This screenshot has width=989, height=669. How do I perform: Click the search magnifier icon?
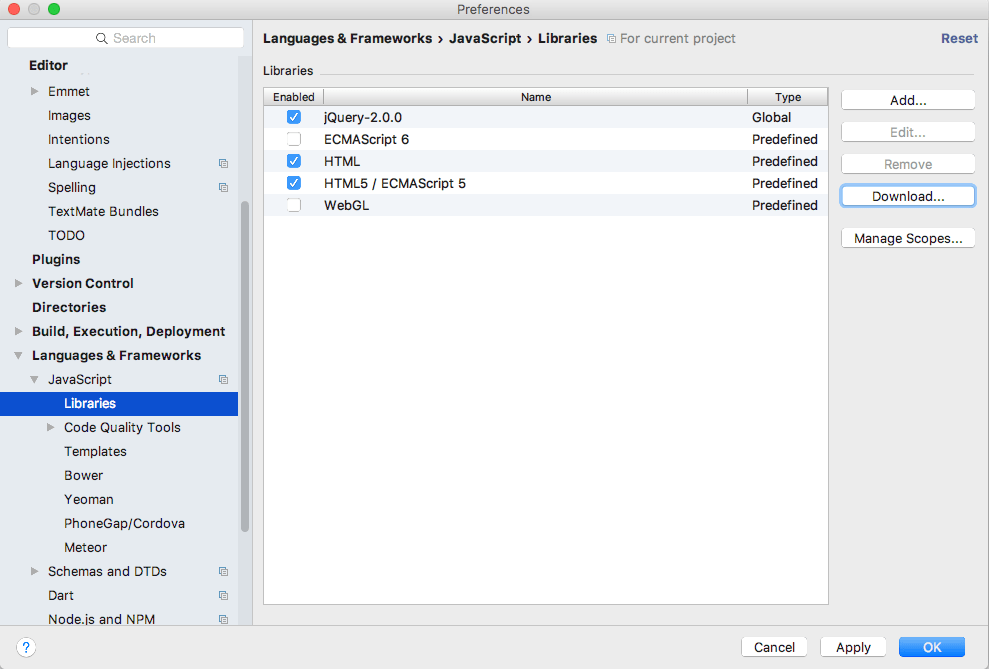(x=102, y=37)
